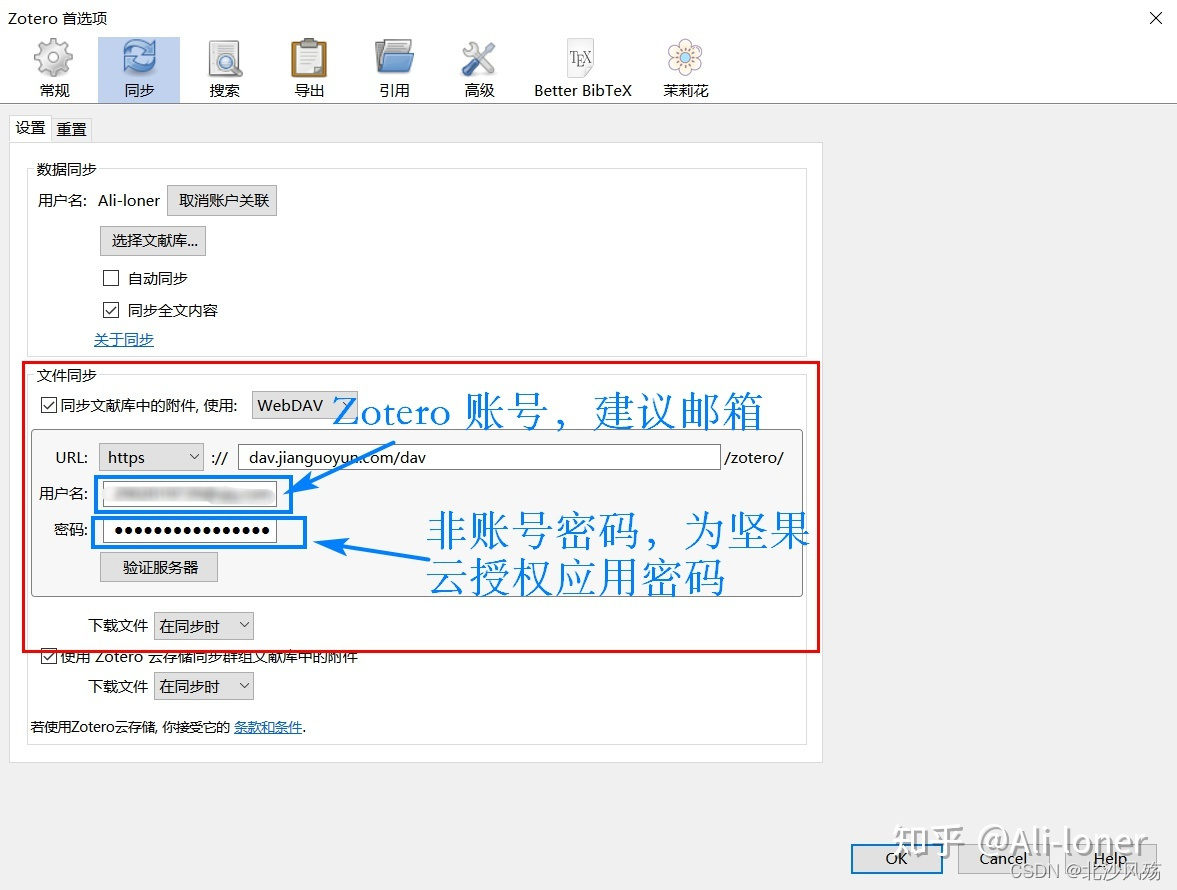Open the https protocol dropdown
1177x890 pixels.
click(151, 457)
